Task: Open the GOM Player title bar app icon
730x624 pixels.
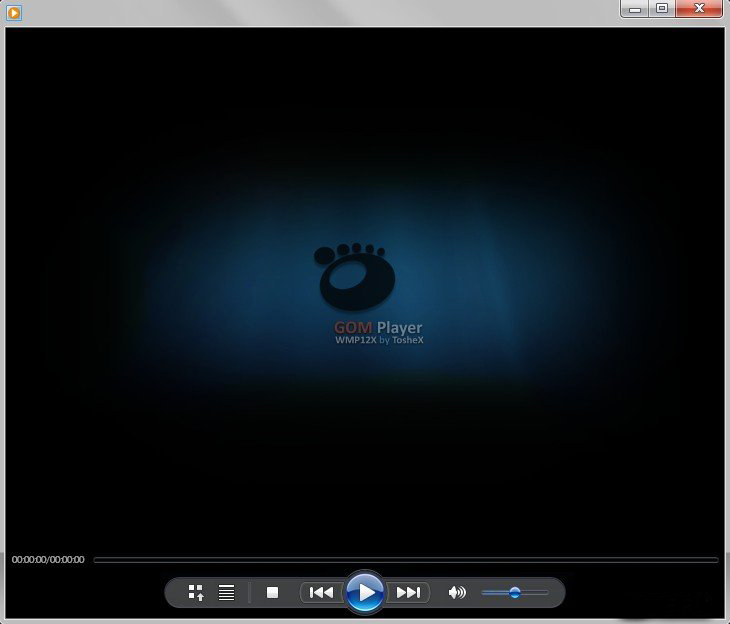Action: 14,13
